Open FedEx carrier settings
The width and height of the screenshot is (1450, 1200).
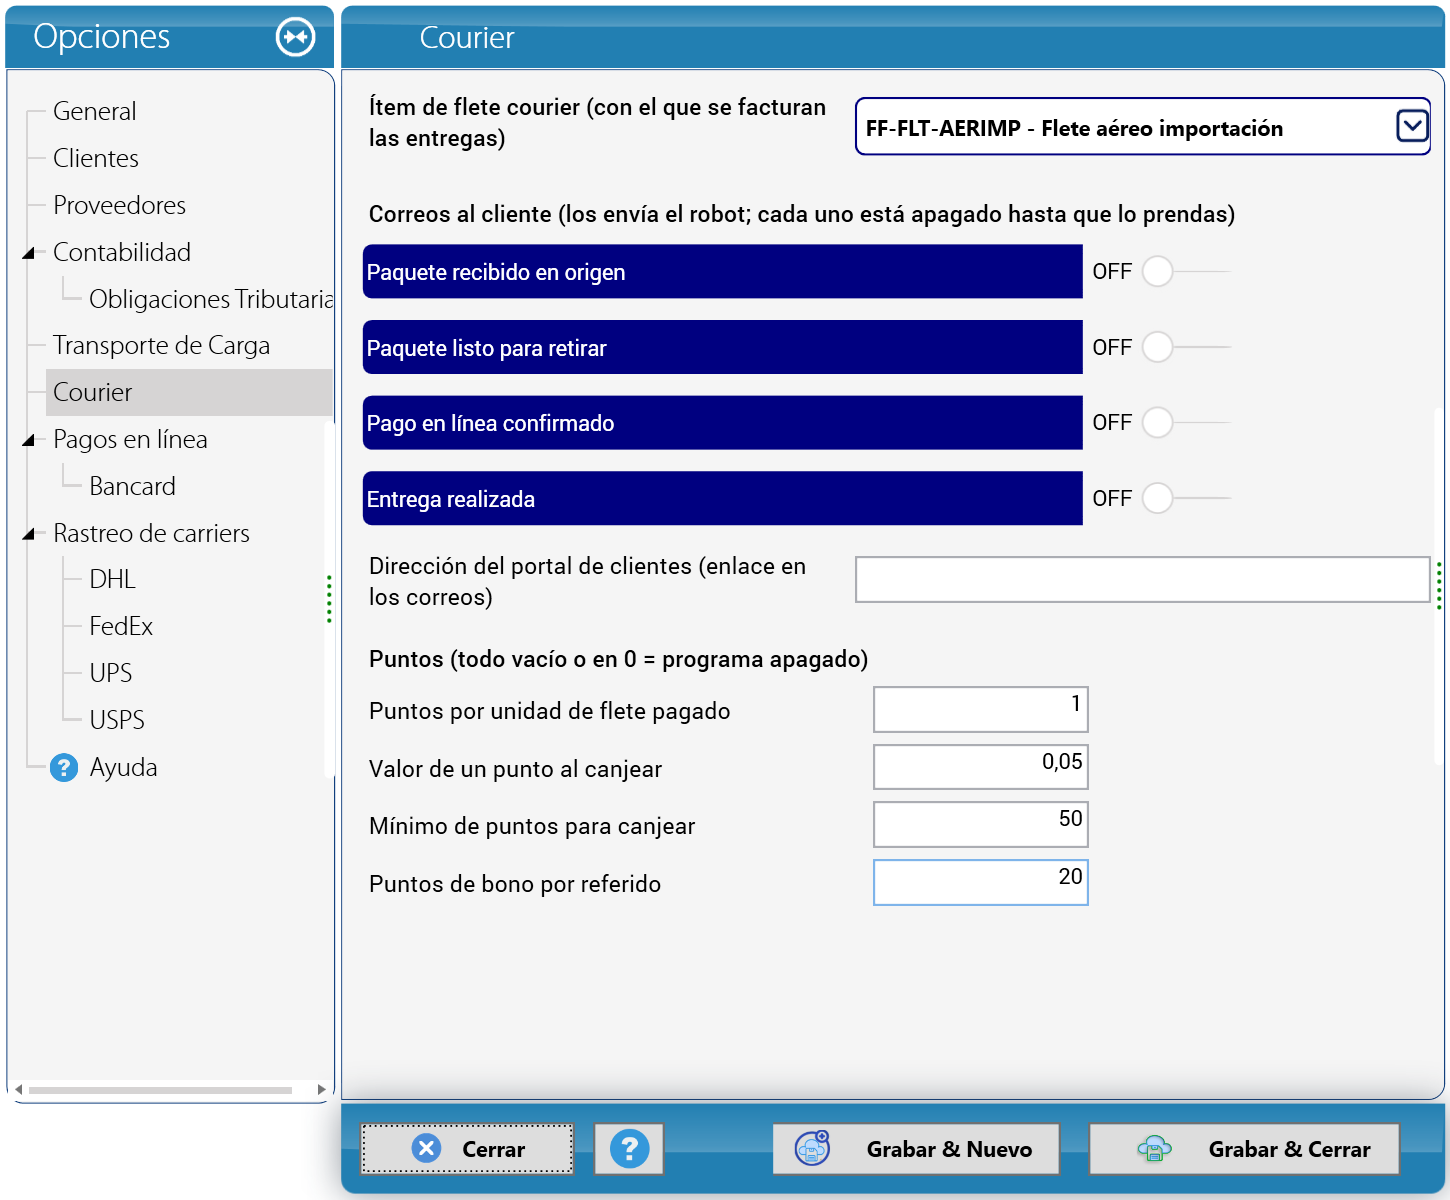[121, 626]
